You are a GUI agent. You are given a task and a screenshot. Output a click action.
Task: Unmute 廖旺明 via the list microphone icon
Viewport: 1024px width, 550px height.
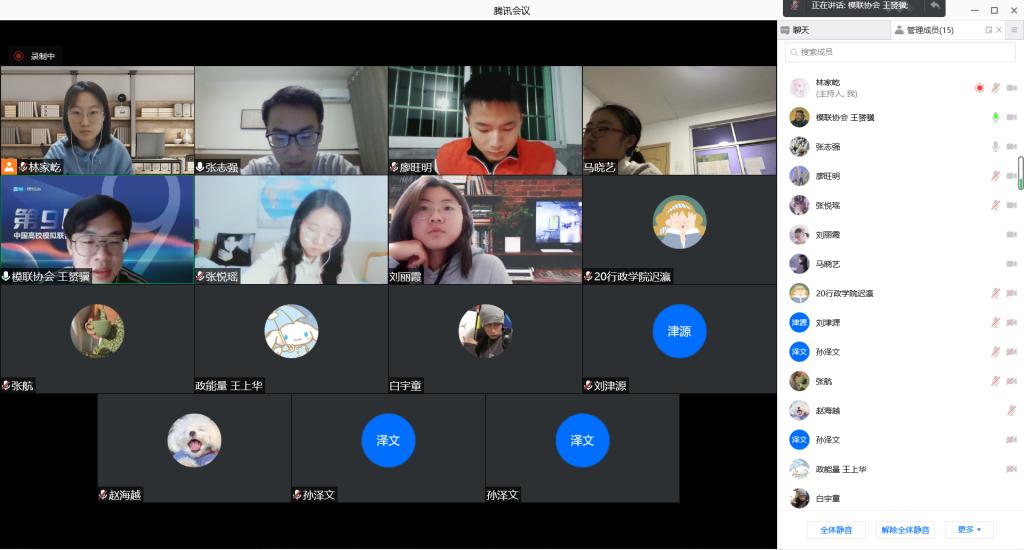pyautogui.click(x=995, y=176)
